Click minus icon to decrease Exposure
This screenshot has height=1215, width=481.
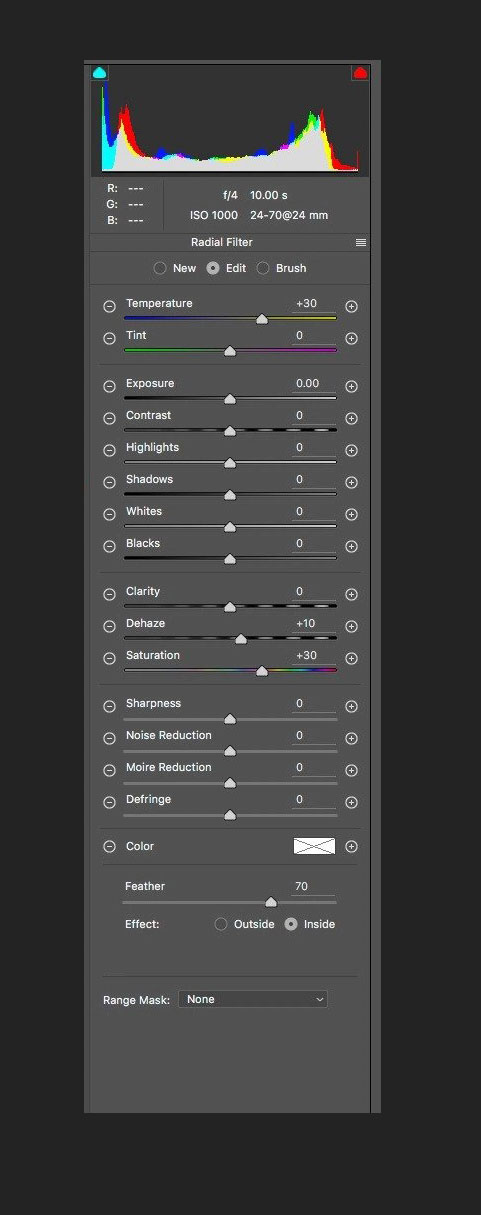click(x=109, y=387)
